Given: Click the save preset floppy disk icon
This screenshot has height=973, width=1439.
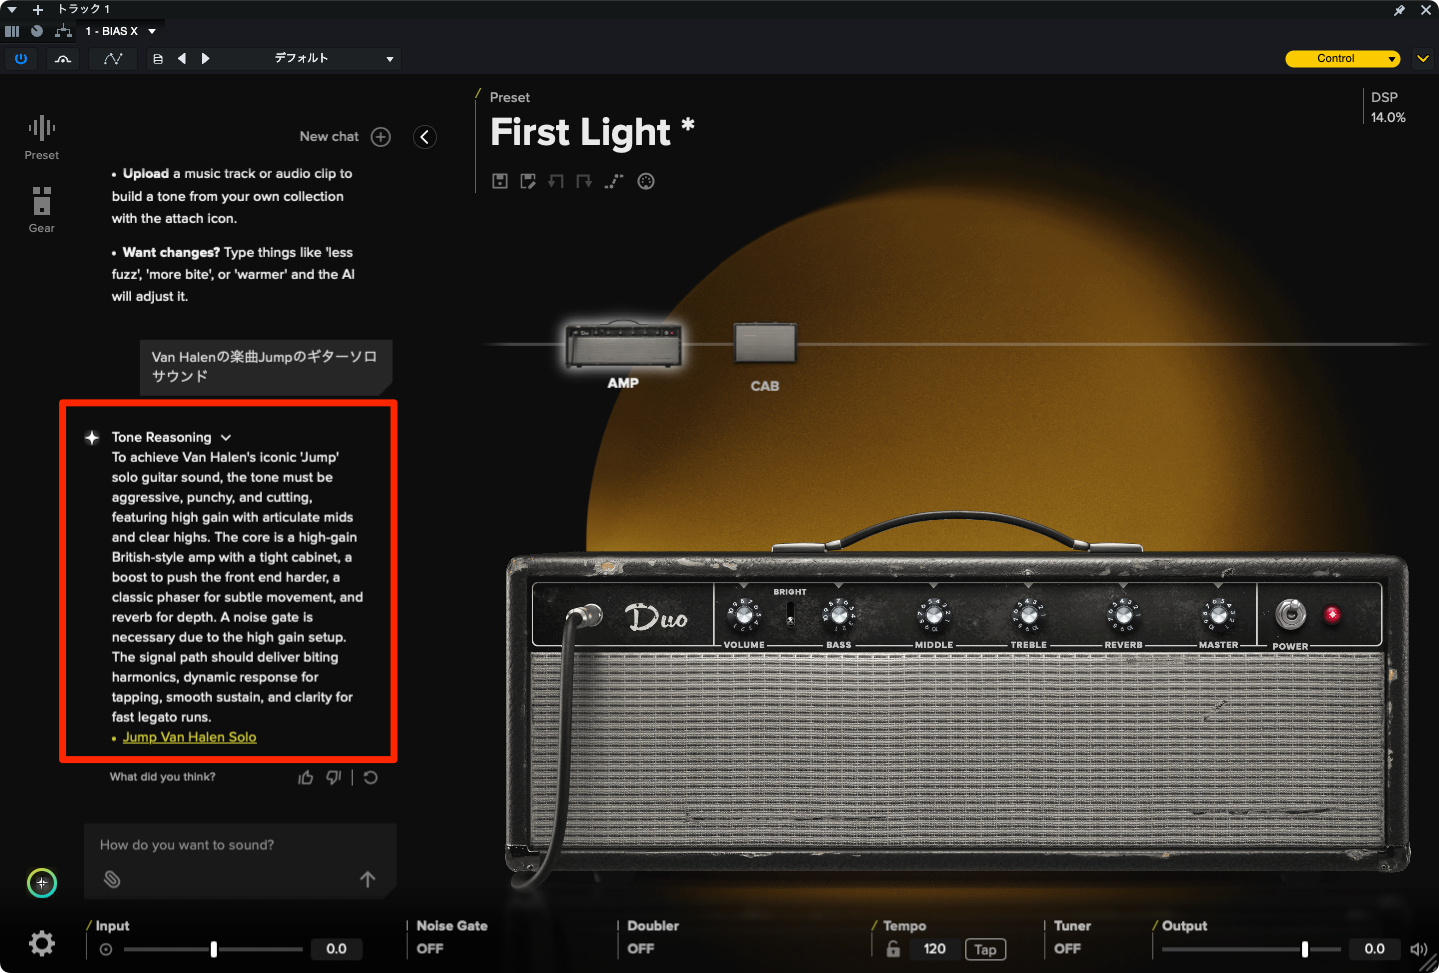Looking at the screenshot, I should (x=500, y=181).
